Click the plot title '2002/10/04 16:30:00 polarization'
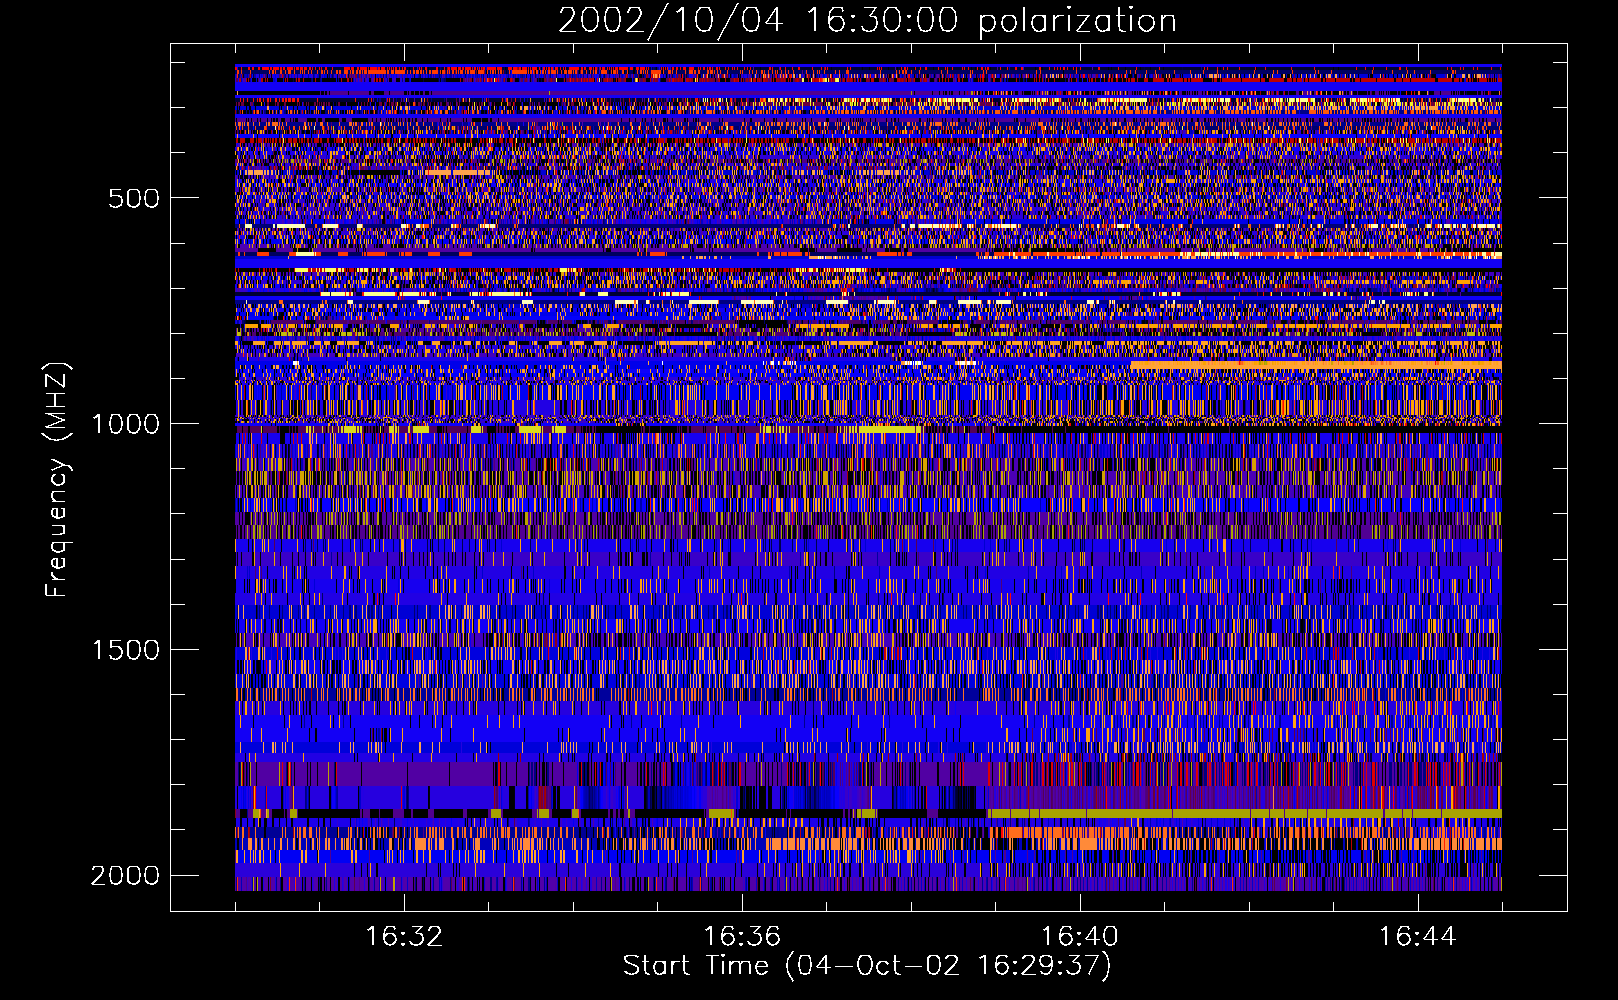 [867, 21]
